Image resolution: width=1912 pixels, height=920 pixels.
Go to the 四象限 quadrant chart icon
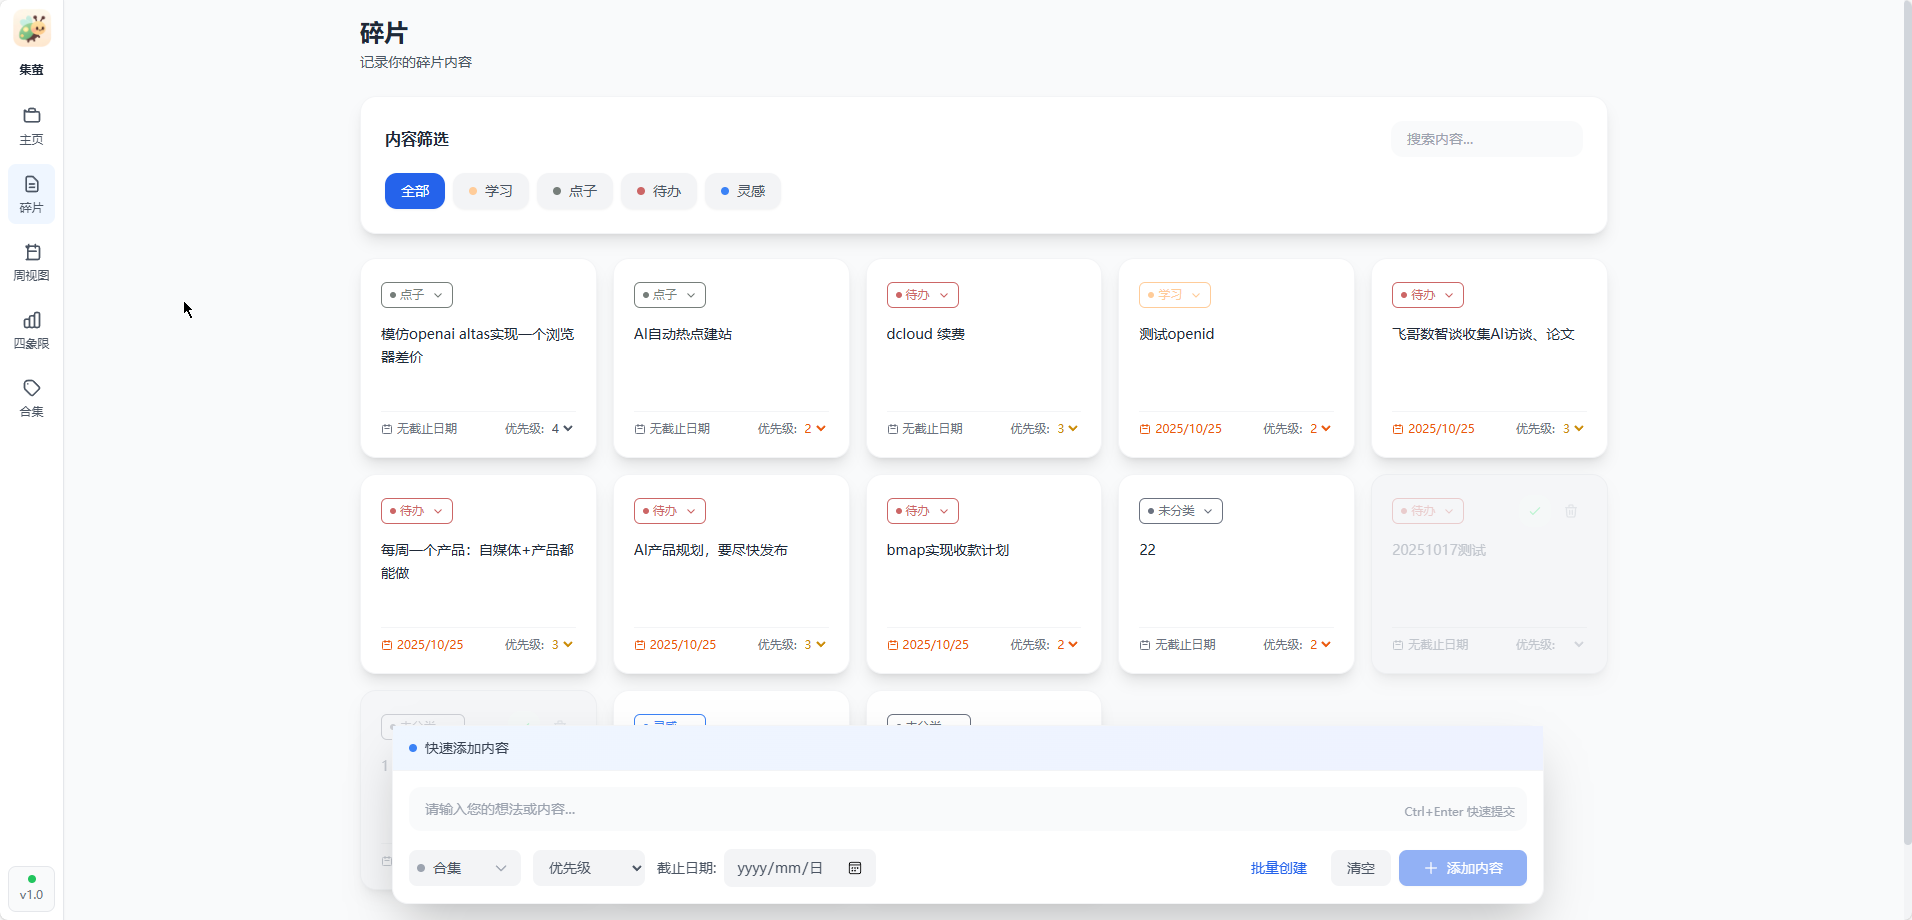tap(32, 320)
